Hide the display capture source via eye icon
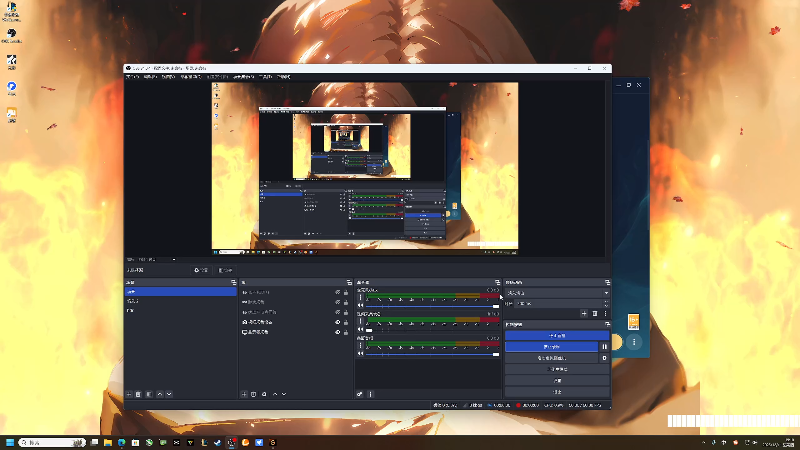 tap(337, 332)
